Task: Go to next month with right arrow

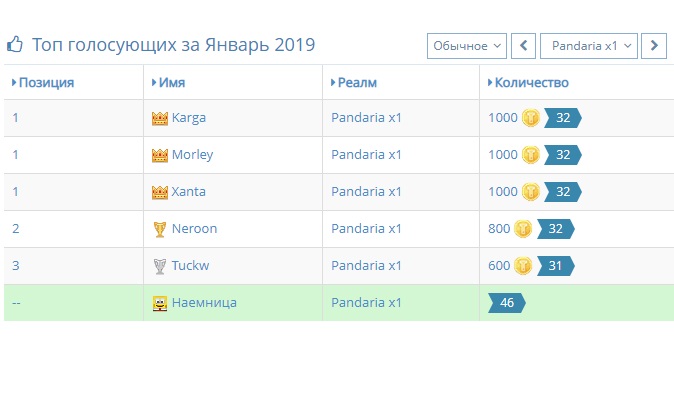Action: [x=654, y=46]
